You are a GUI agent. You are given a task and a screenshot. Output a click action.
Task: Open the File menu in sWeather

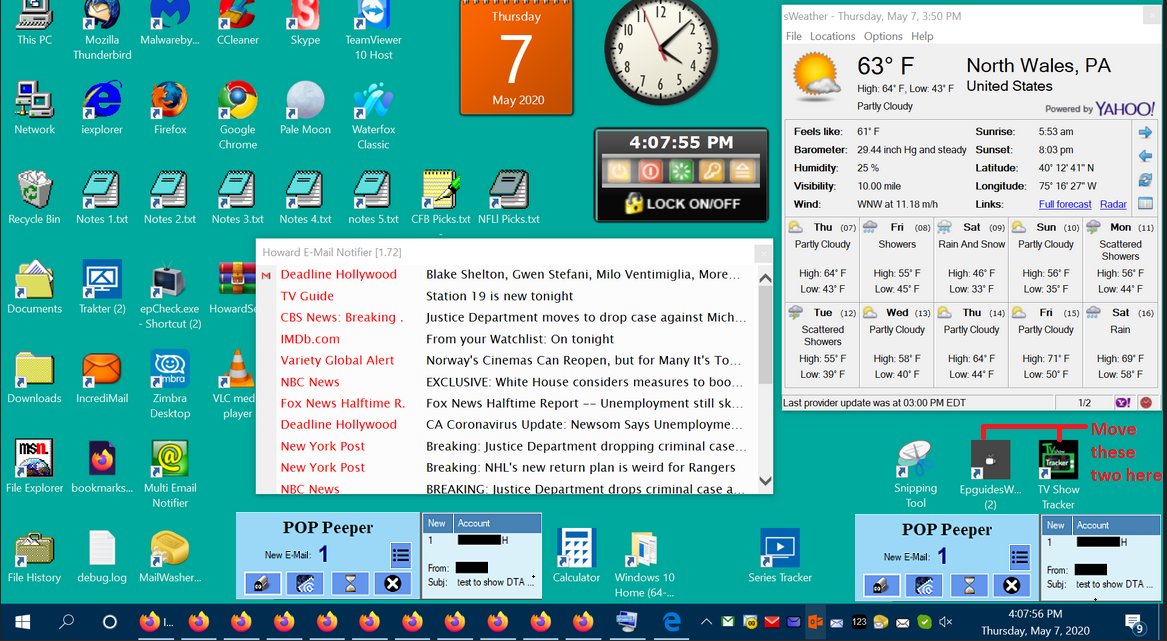click(793, 36)
